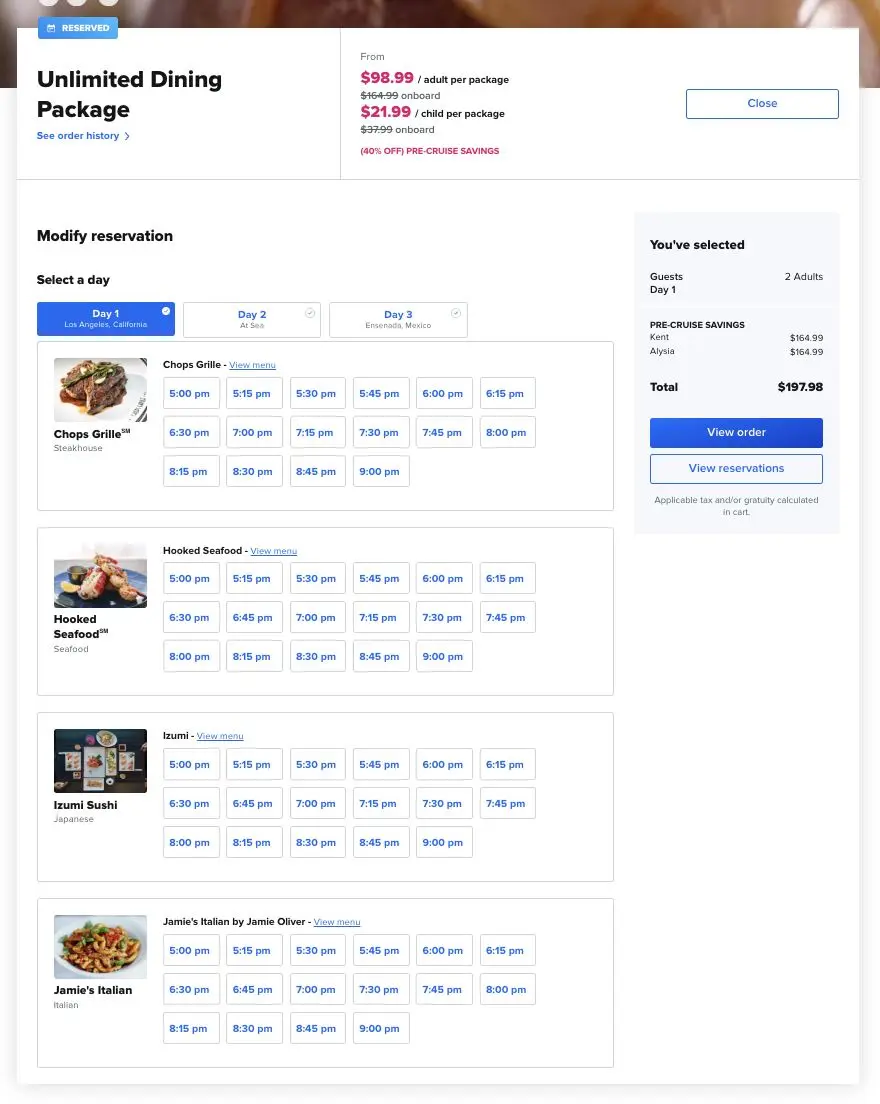
Task: Click the checkmark icon on Day 1 tab
Action: [166, 311]
